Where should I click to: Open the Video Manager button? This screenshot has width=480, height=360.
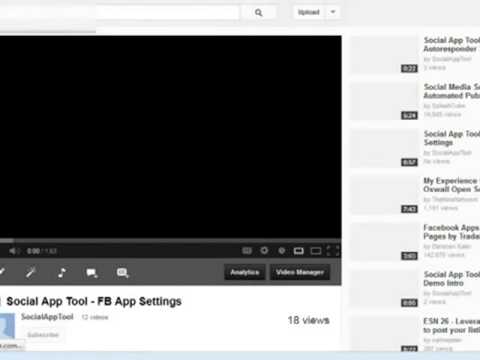click(x=300, y=272)
